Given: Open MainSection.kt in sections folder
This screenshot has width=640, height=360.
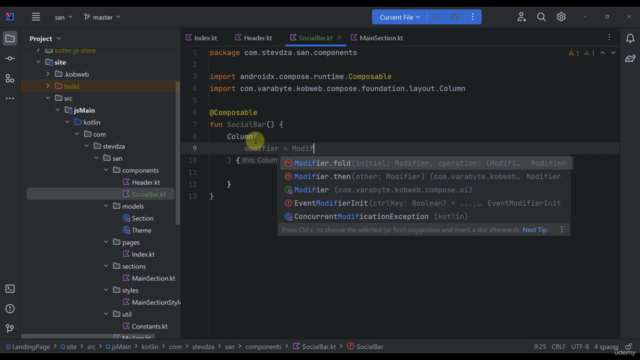Looking at the screenshot, I should tap(149, 278).
